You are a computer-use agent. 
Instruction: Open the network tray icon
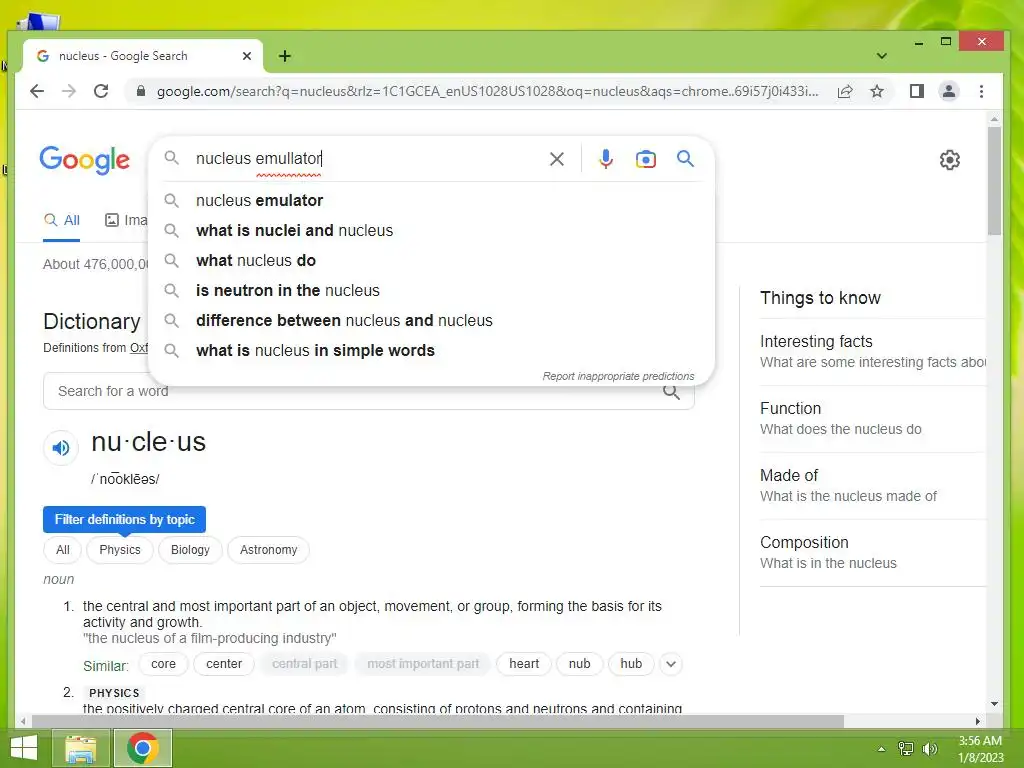(x=906, y=749)
